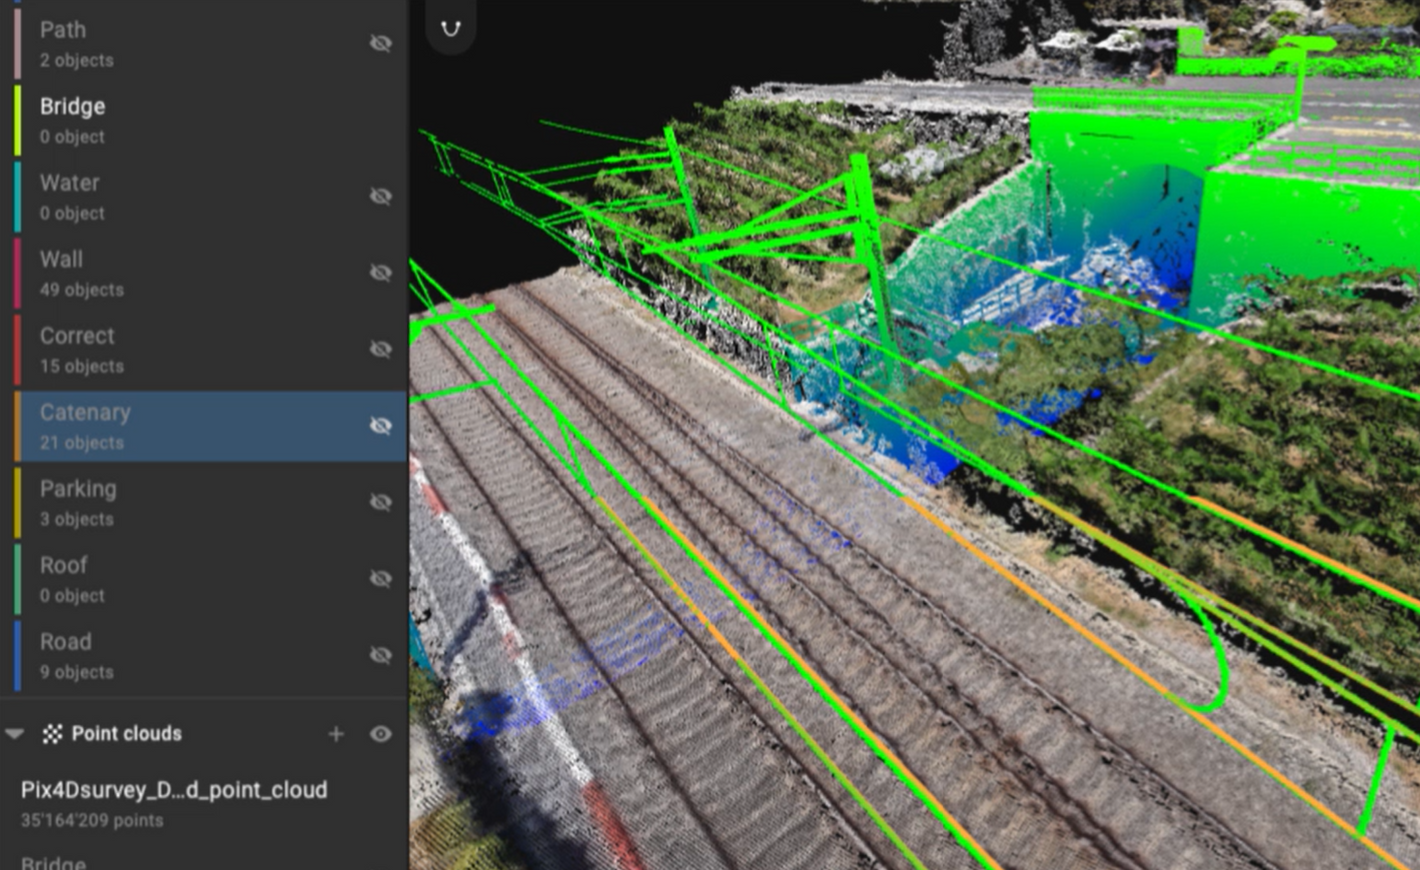Collapse the Point clouds section
The width and height of the screenshot is (1420, 870).
[x=15, y=734]
